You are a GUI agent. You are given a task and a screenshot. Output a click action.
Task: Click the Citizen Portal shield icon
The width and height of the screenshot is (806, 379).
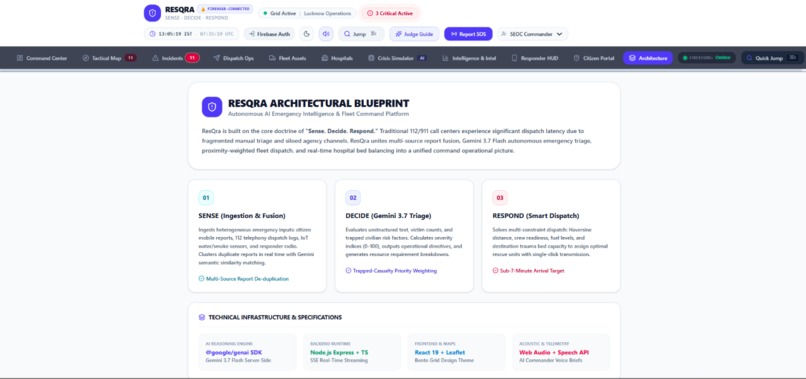point(577,58)
